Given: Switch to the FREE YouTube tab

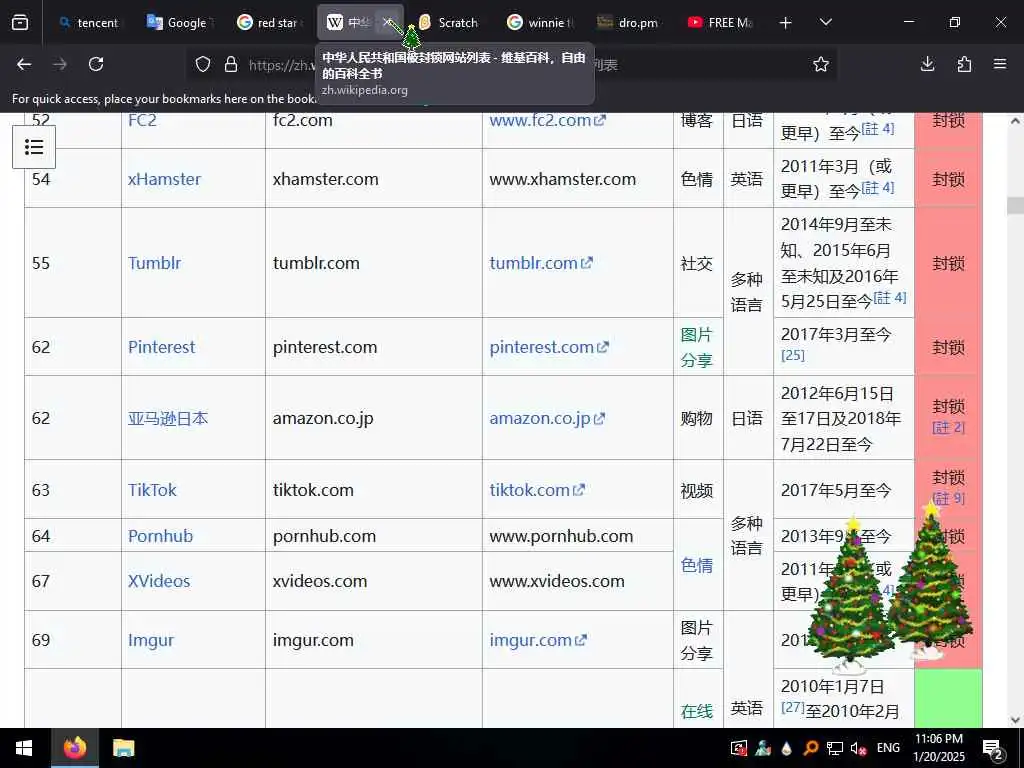Looking at the screenshot, I should pos(720,23).
